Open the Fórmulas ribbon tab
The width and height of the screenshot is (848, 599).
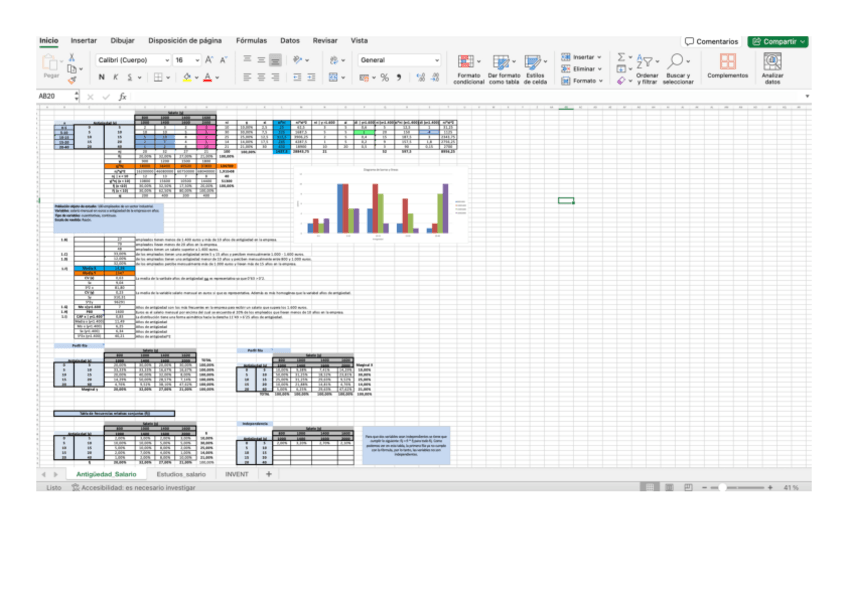point(251,41)
